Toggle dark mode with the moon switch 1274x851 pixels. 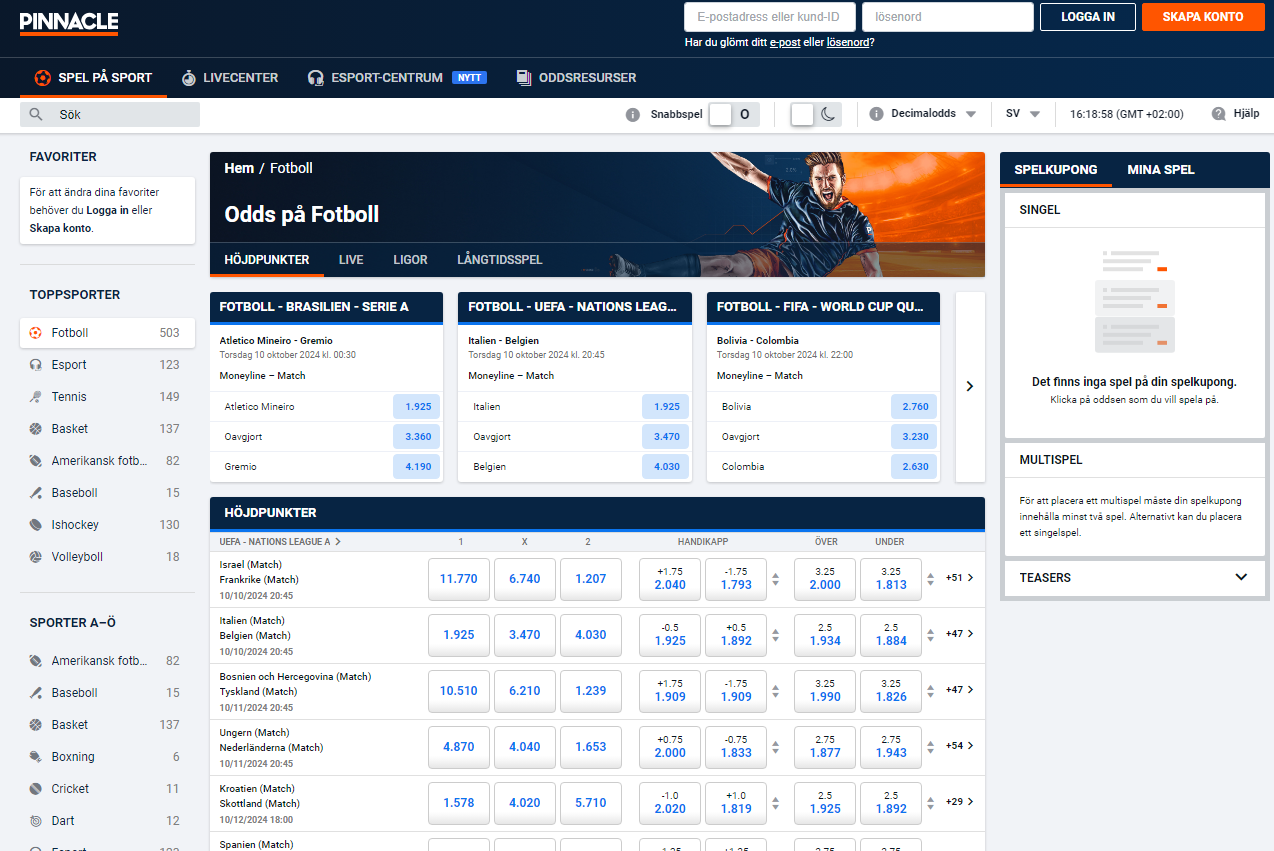pyautogui.click(x=815, y=115)
